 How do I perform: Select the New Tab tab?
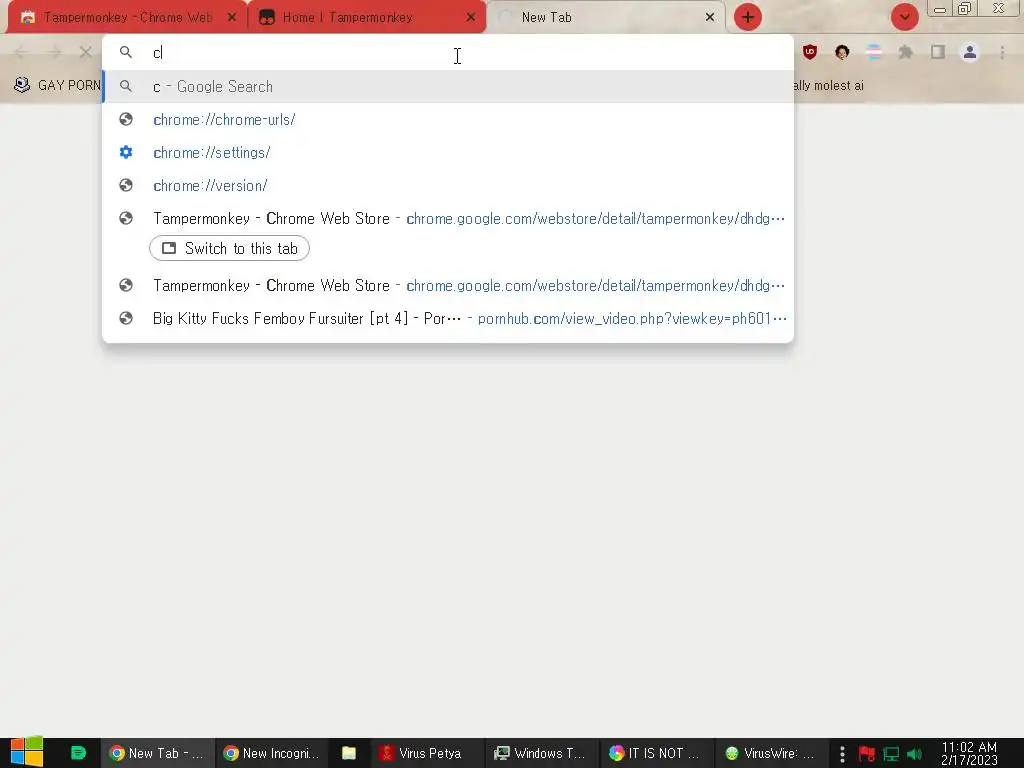(x=605, y=18)
